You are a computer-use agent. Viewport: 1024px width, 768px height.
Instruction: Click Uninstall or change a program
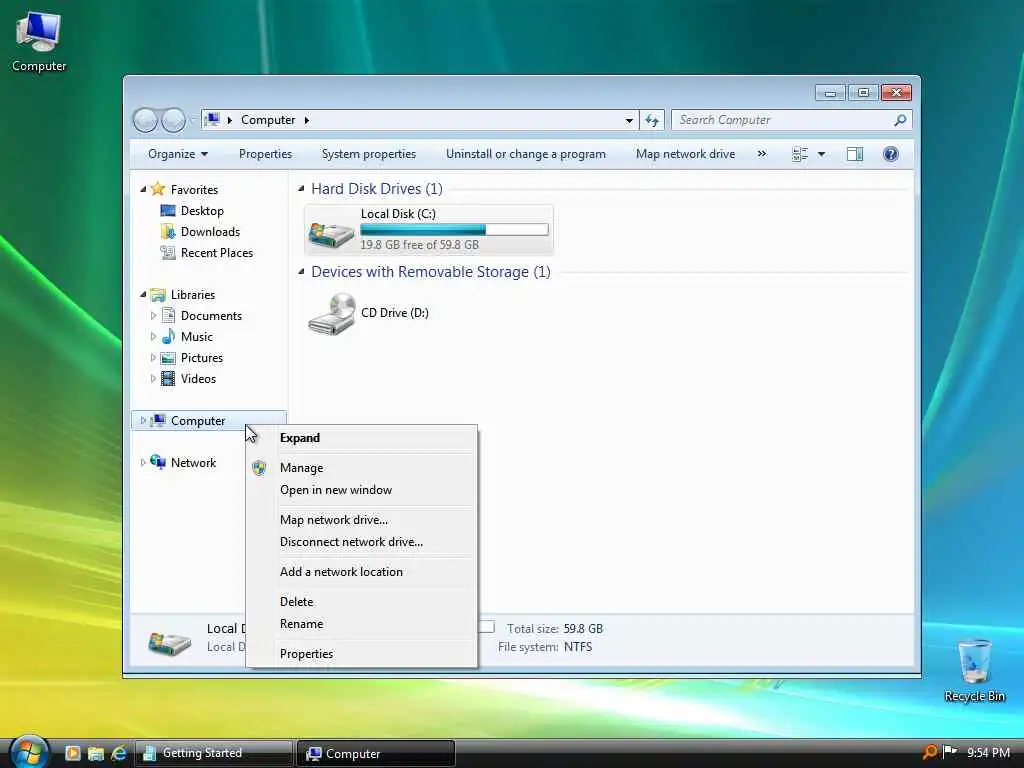point(526,154)
